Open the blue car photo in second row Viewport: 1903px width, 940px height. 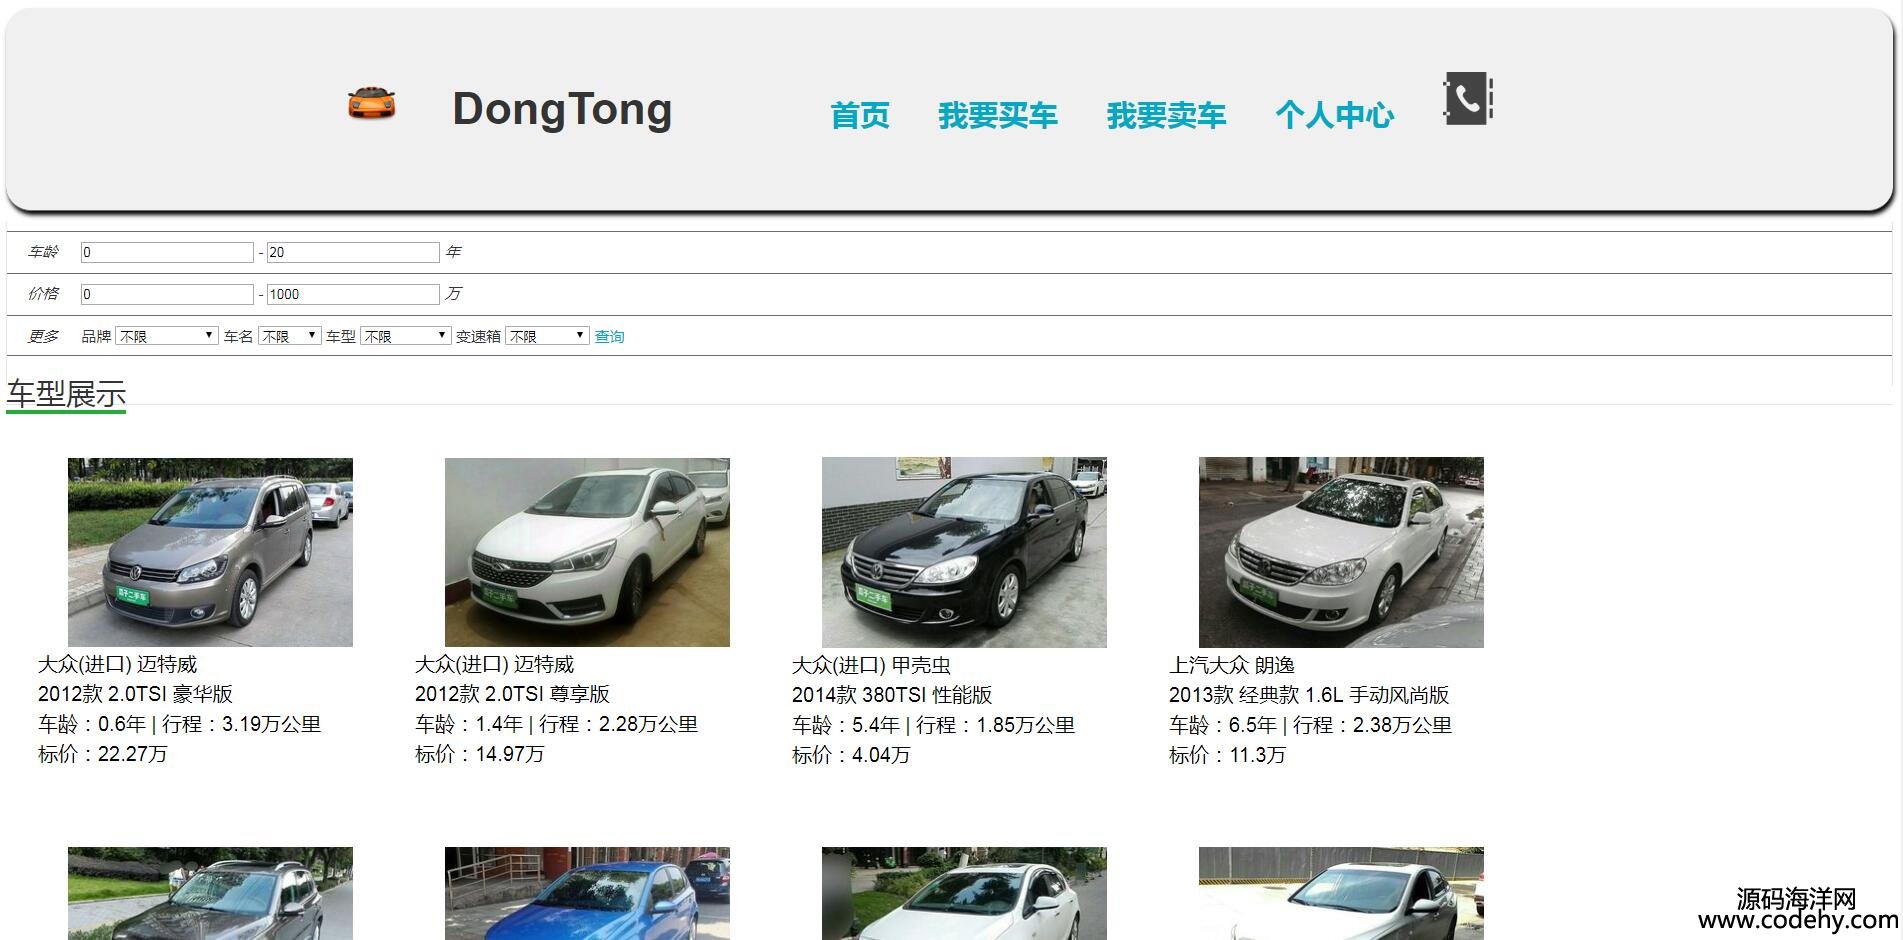(587, 893)
